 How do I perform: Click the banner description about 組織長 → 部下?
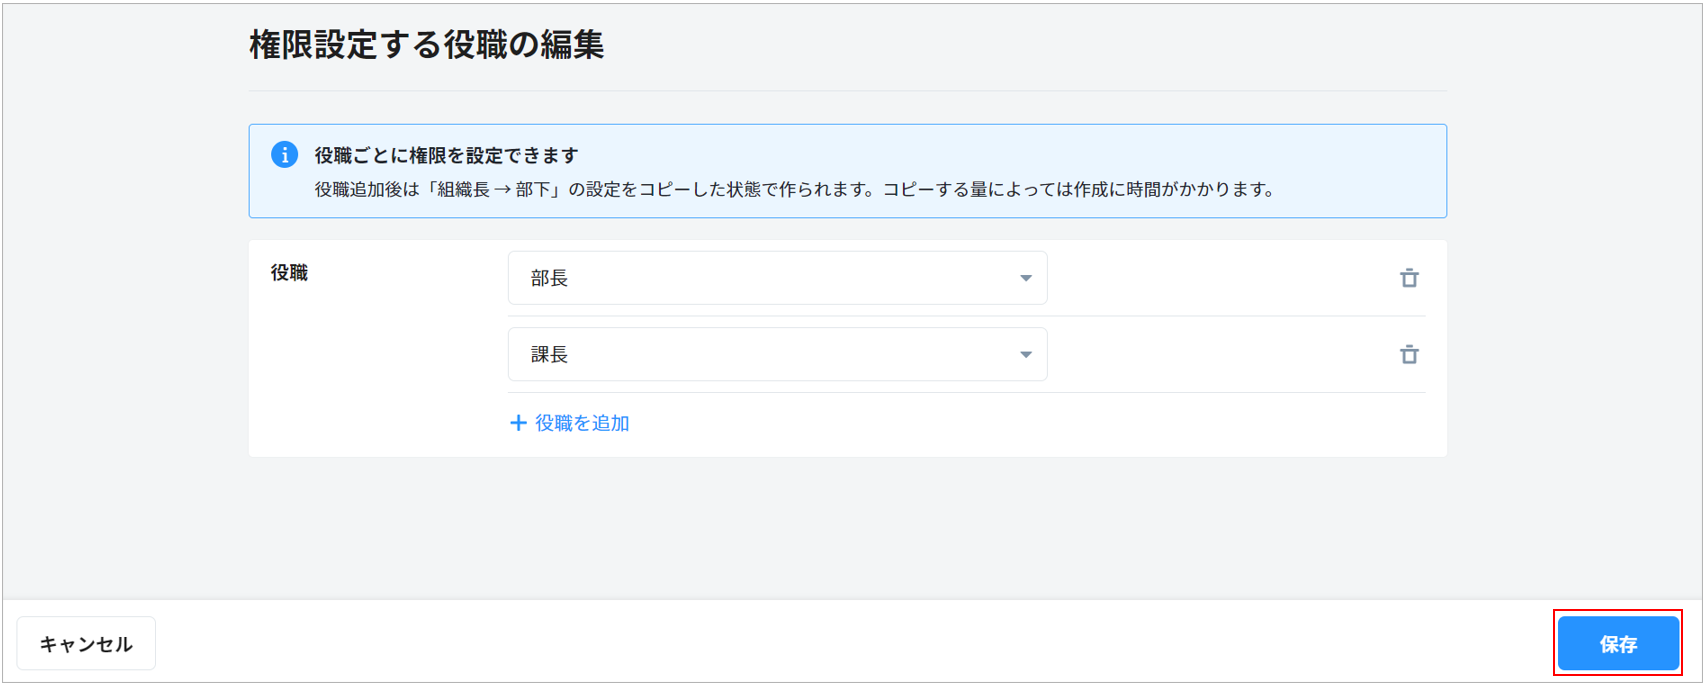tap(794, 189)
